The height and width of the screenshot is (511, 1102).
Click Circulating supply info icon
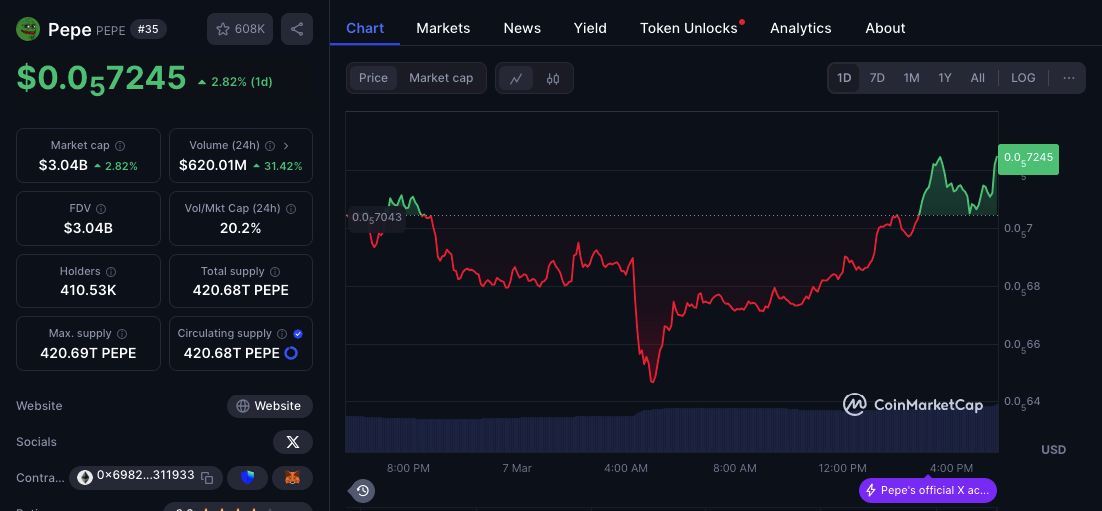coord(282,334)
